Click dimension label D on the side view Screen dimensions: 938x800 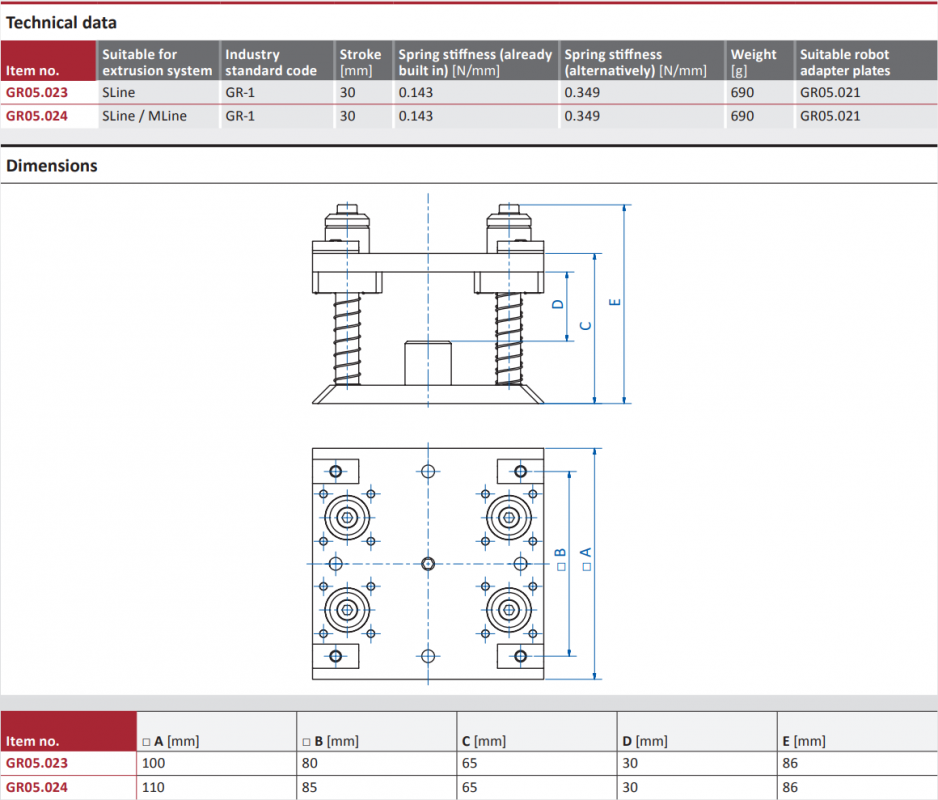(x=558, y=304)
